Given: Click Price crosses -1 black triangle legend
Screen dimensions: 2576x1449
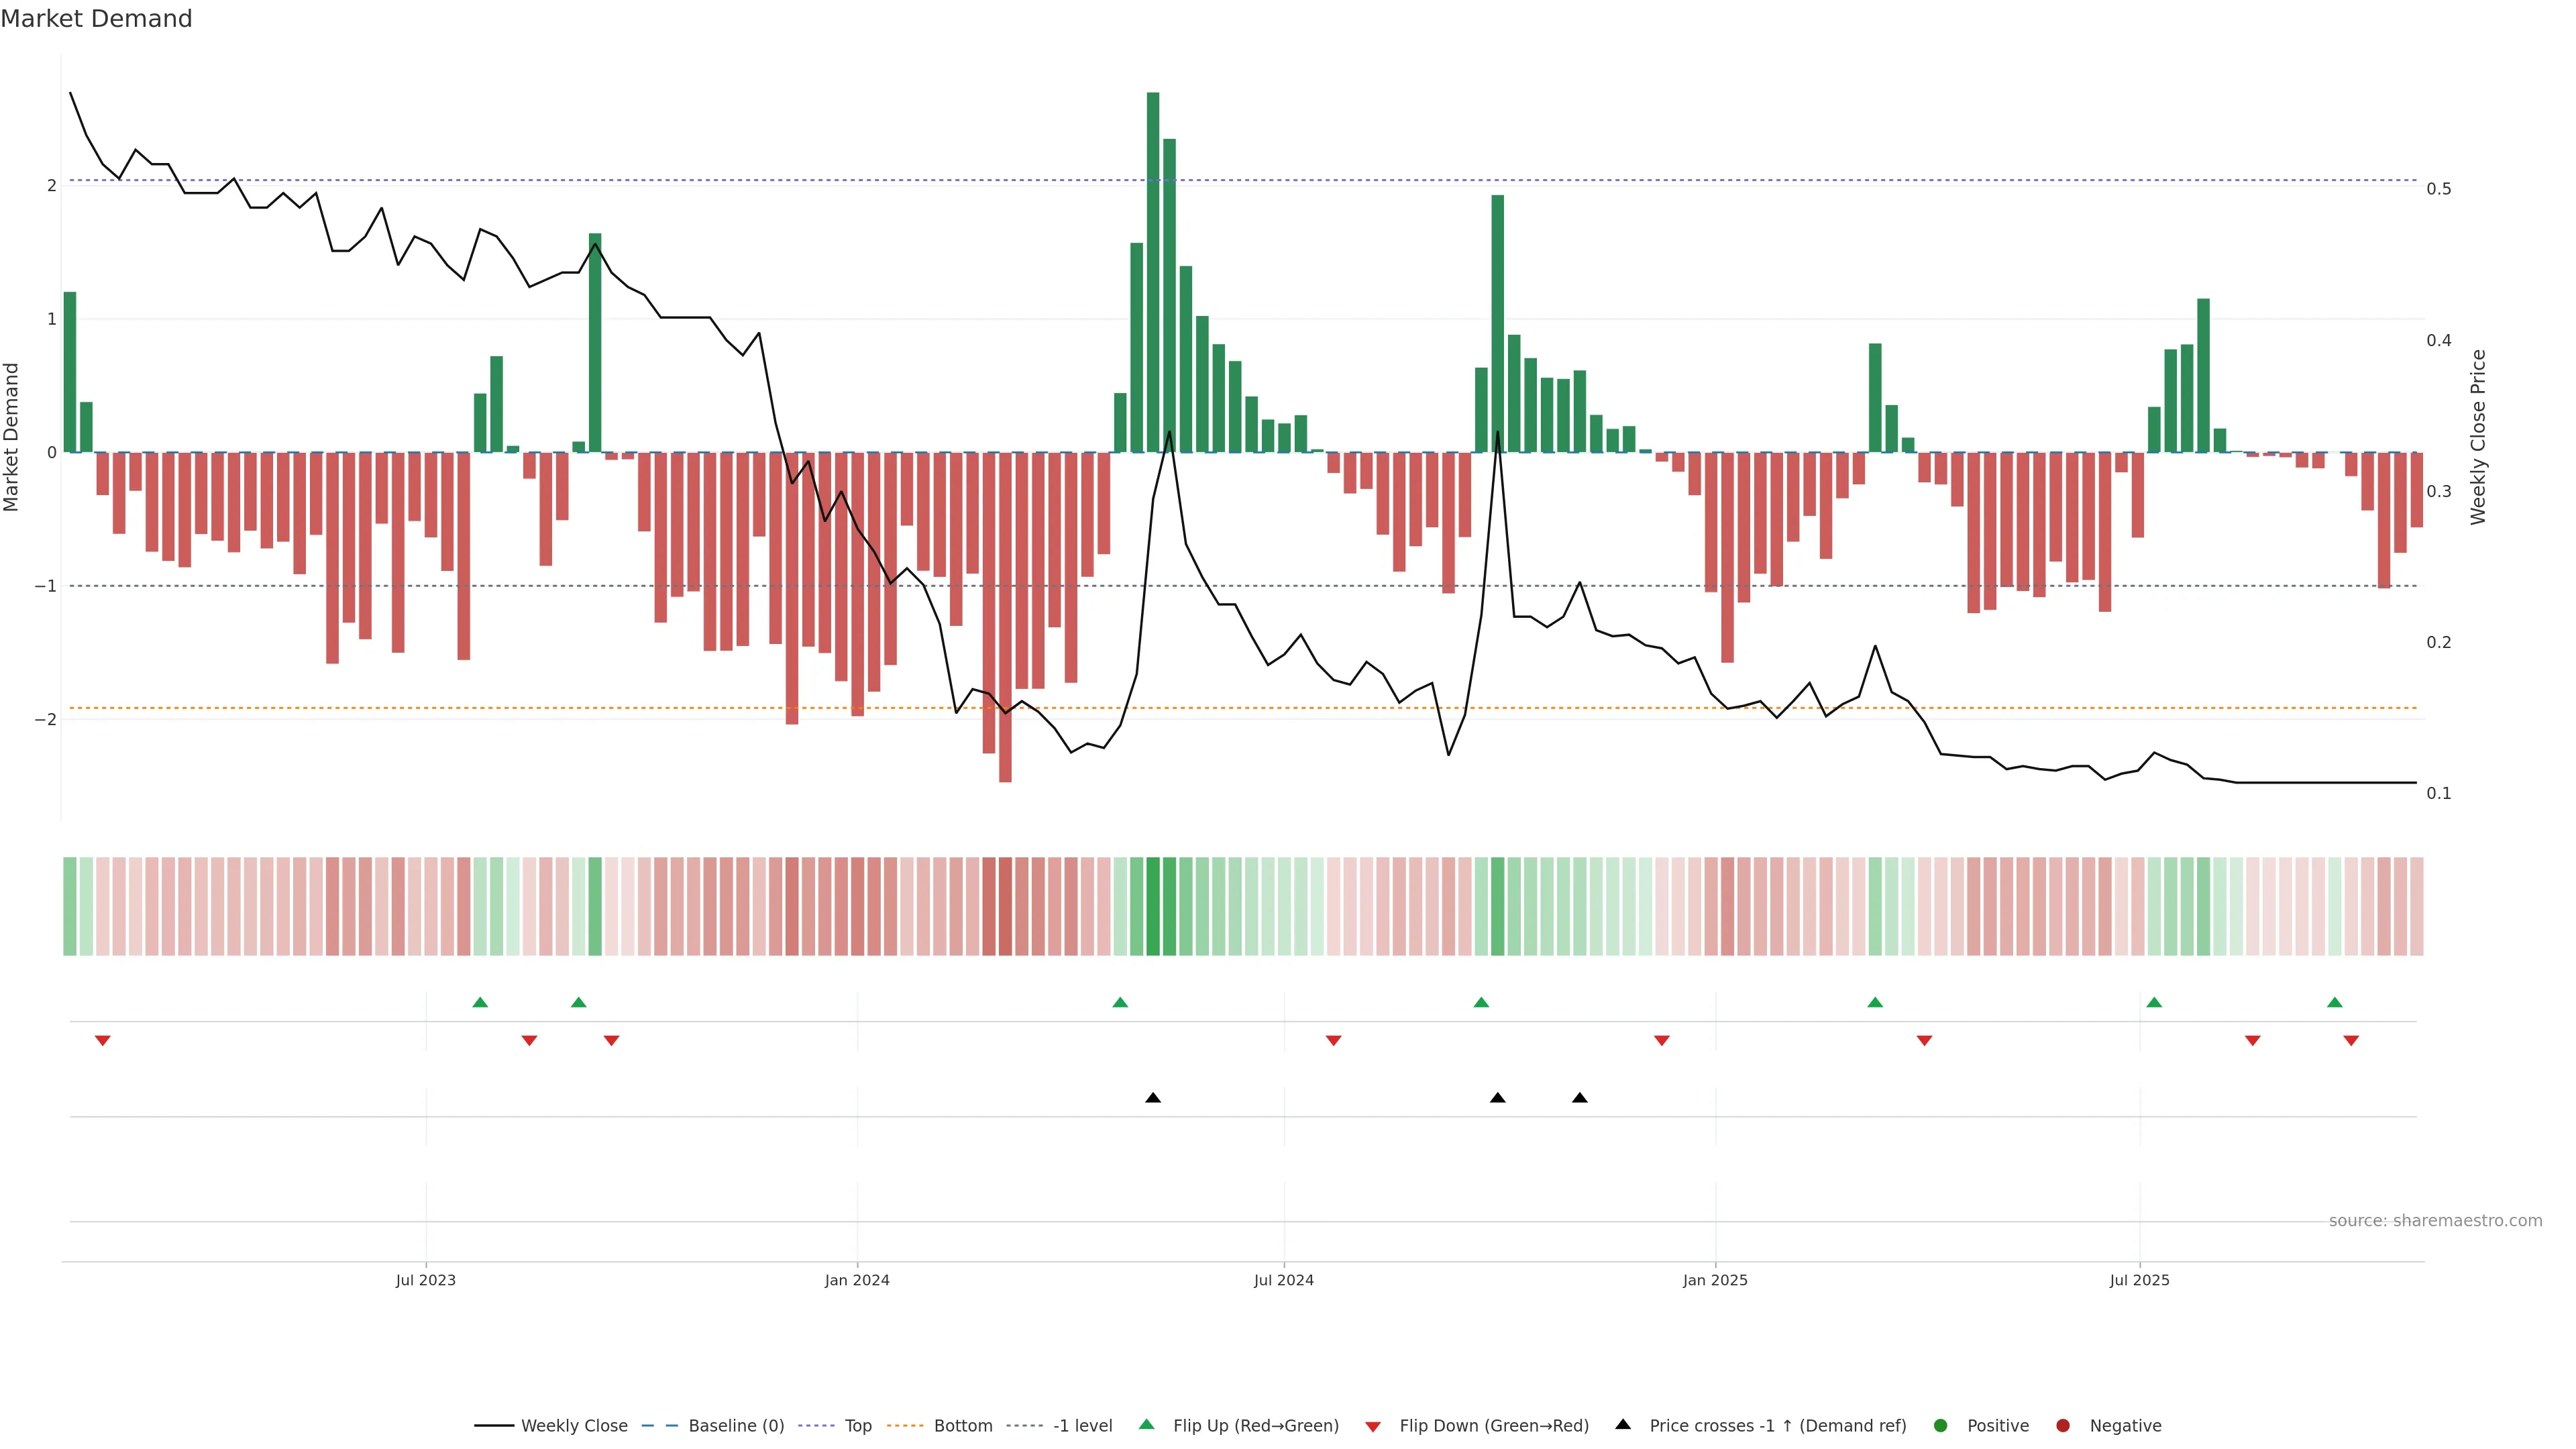Looking at the screenshot, I should click(x=1623, y=1425).
